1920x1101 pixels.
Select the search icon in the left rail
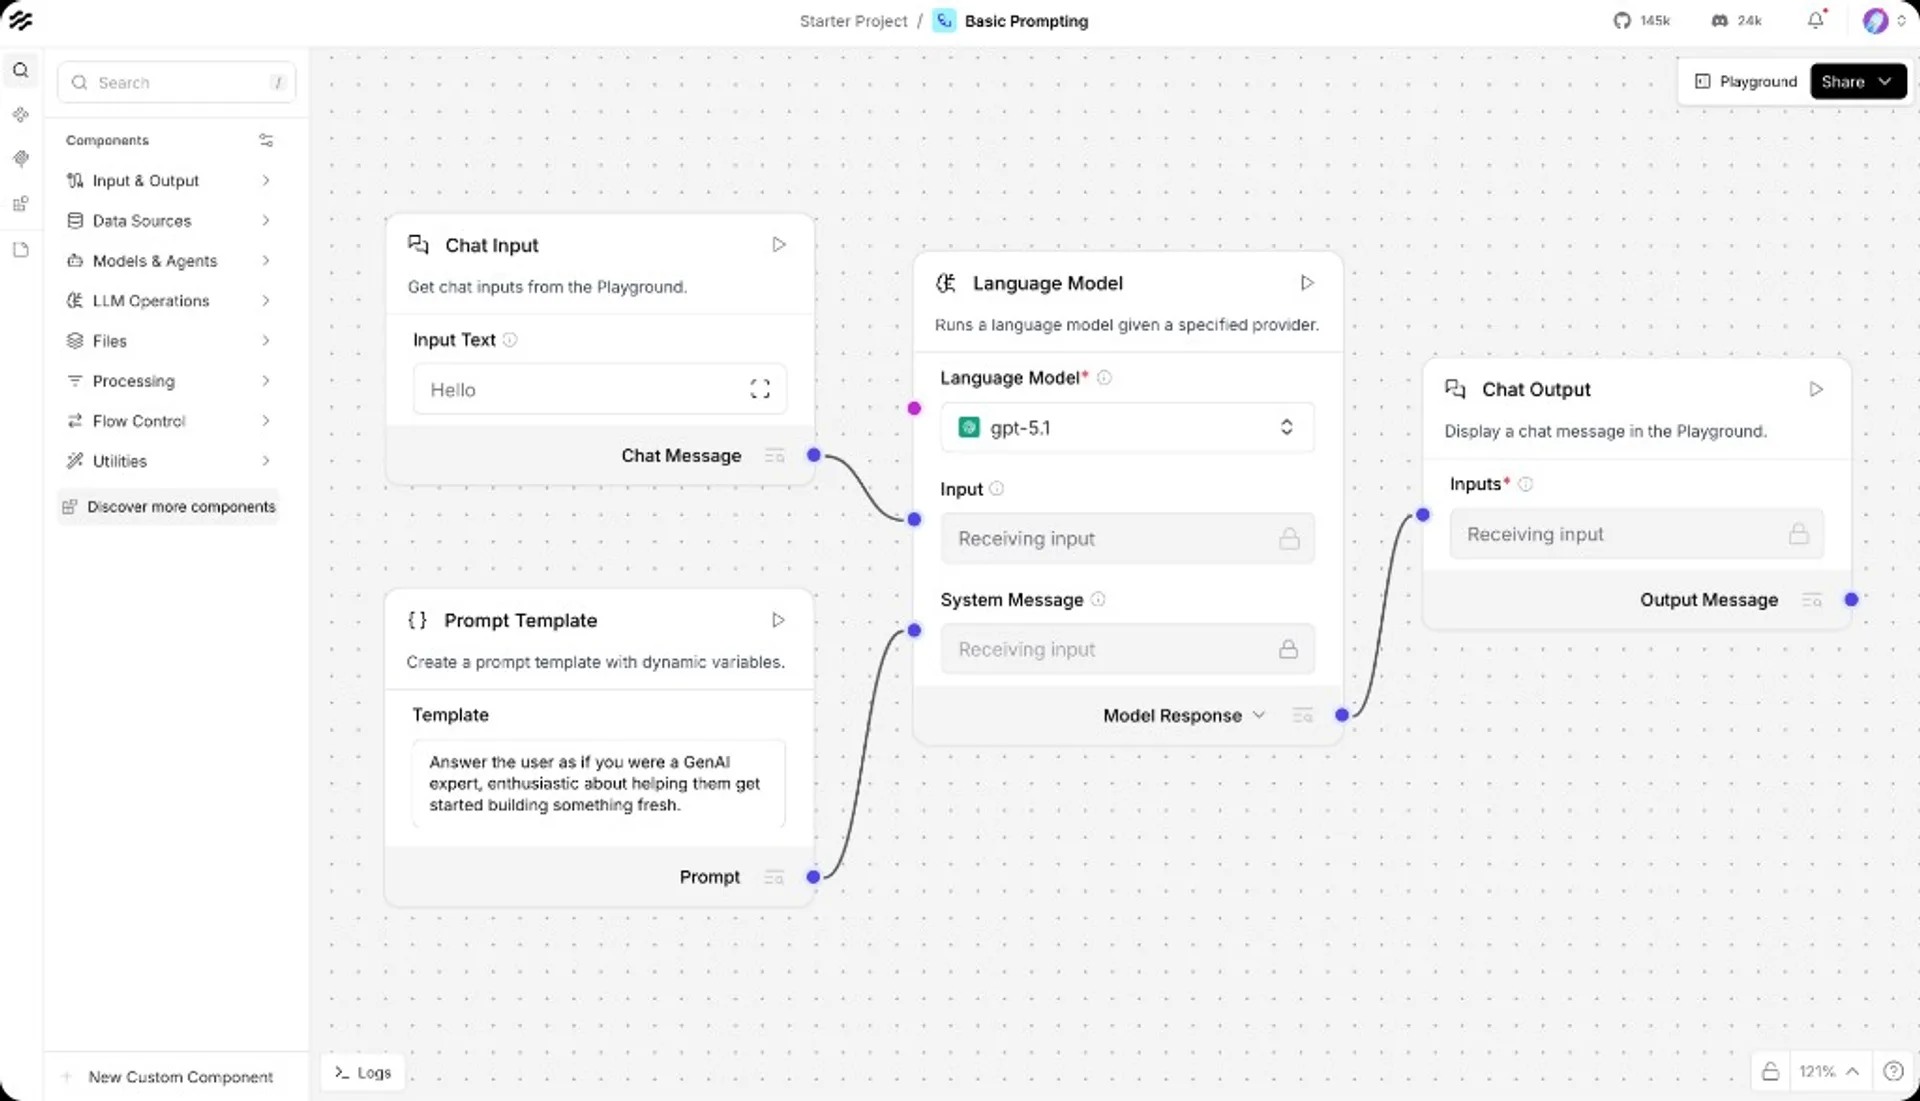click(20, 70)
